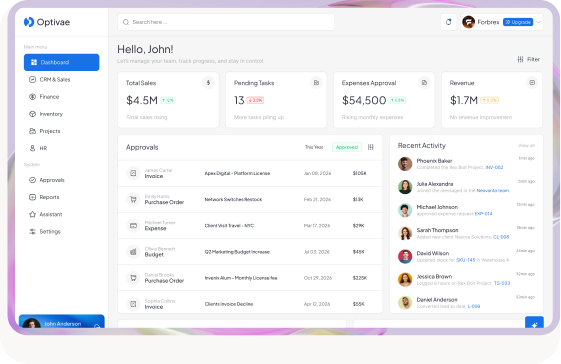561x364 pixels.
Task: Click the Olivia Bennett budget chart icon
Action: 133,252
